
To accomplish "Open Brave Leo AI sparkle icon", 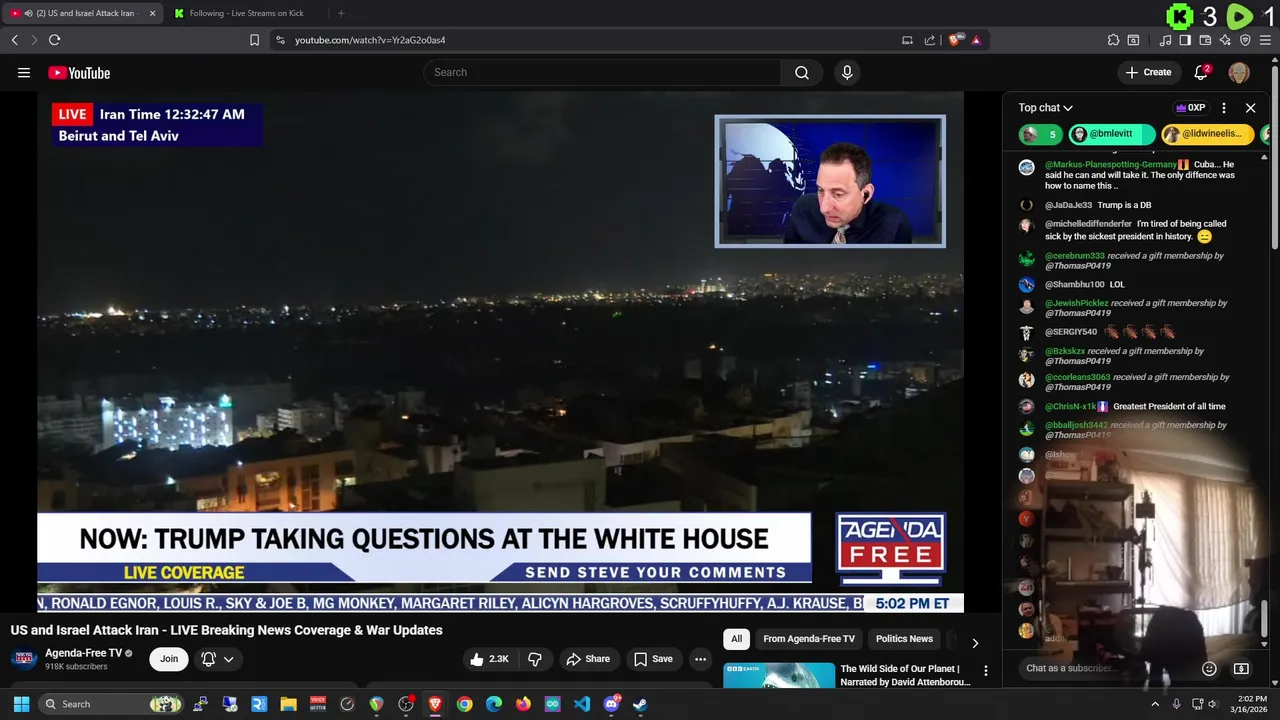I will pyautogui.click(x=1225, y=40).
